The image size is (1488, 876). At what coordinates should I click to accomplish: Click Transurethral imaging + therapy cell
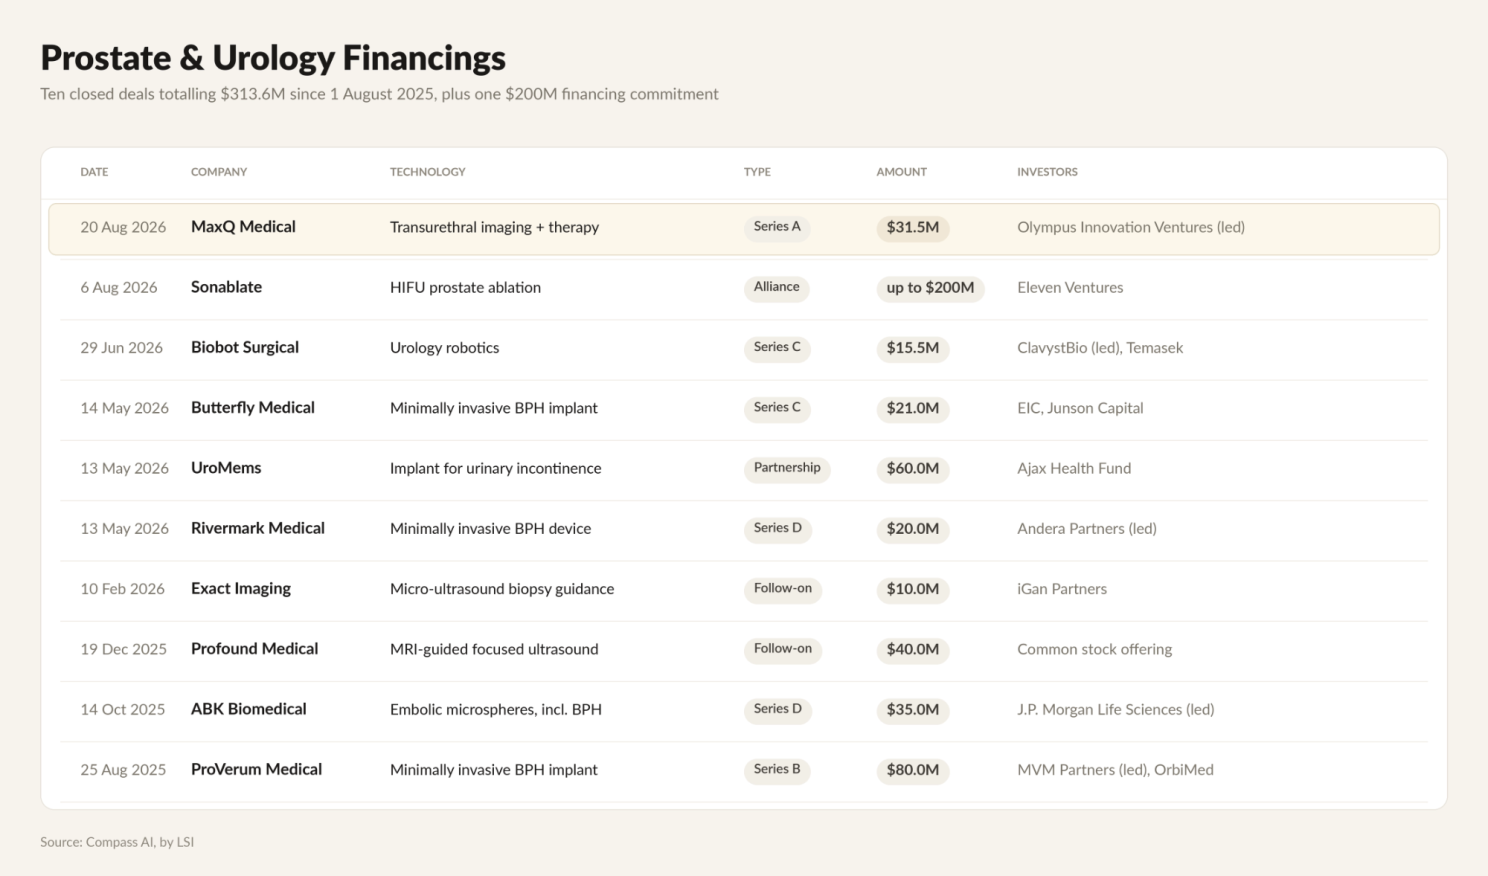494,227
